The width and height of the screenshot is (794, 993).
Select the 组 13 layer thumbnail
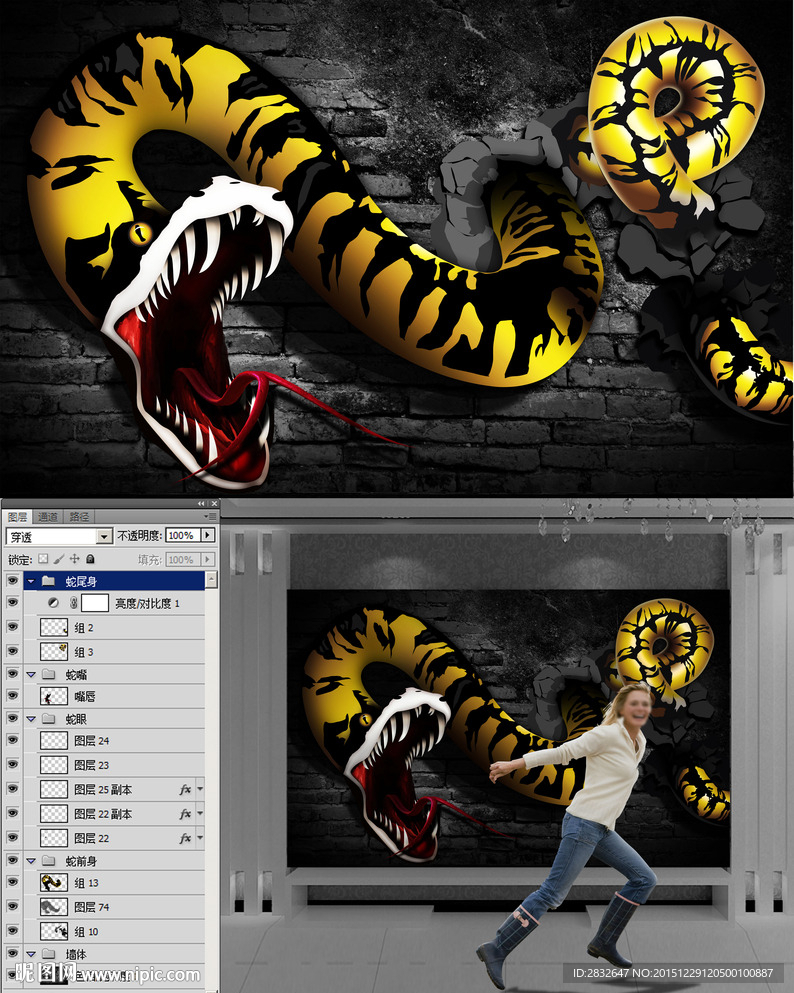click(54, 882)
